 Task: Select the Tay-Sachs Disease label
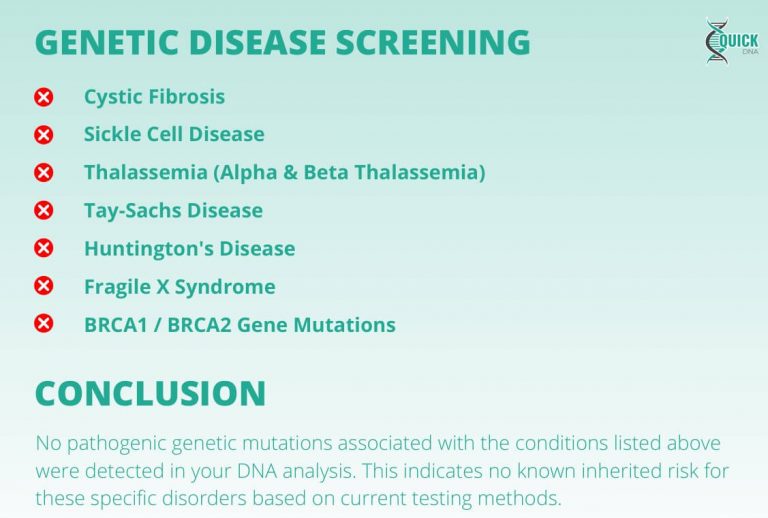tap(173, 211)
